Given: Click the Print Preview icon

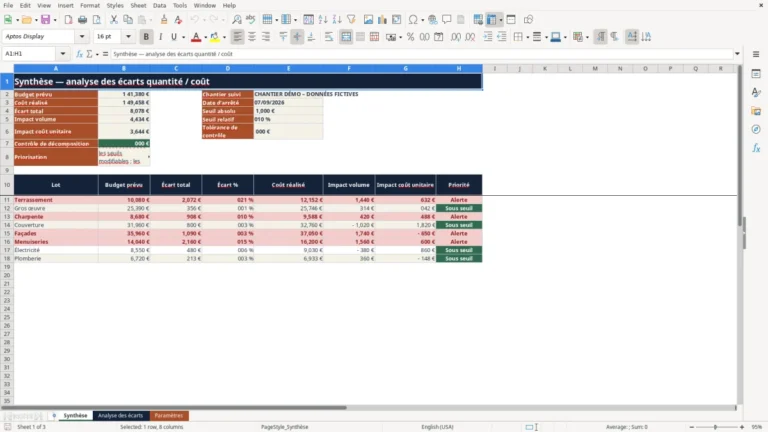Looking at the screenshot, I should [96, 20].
